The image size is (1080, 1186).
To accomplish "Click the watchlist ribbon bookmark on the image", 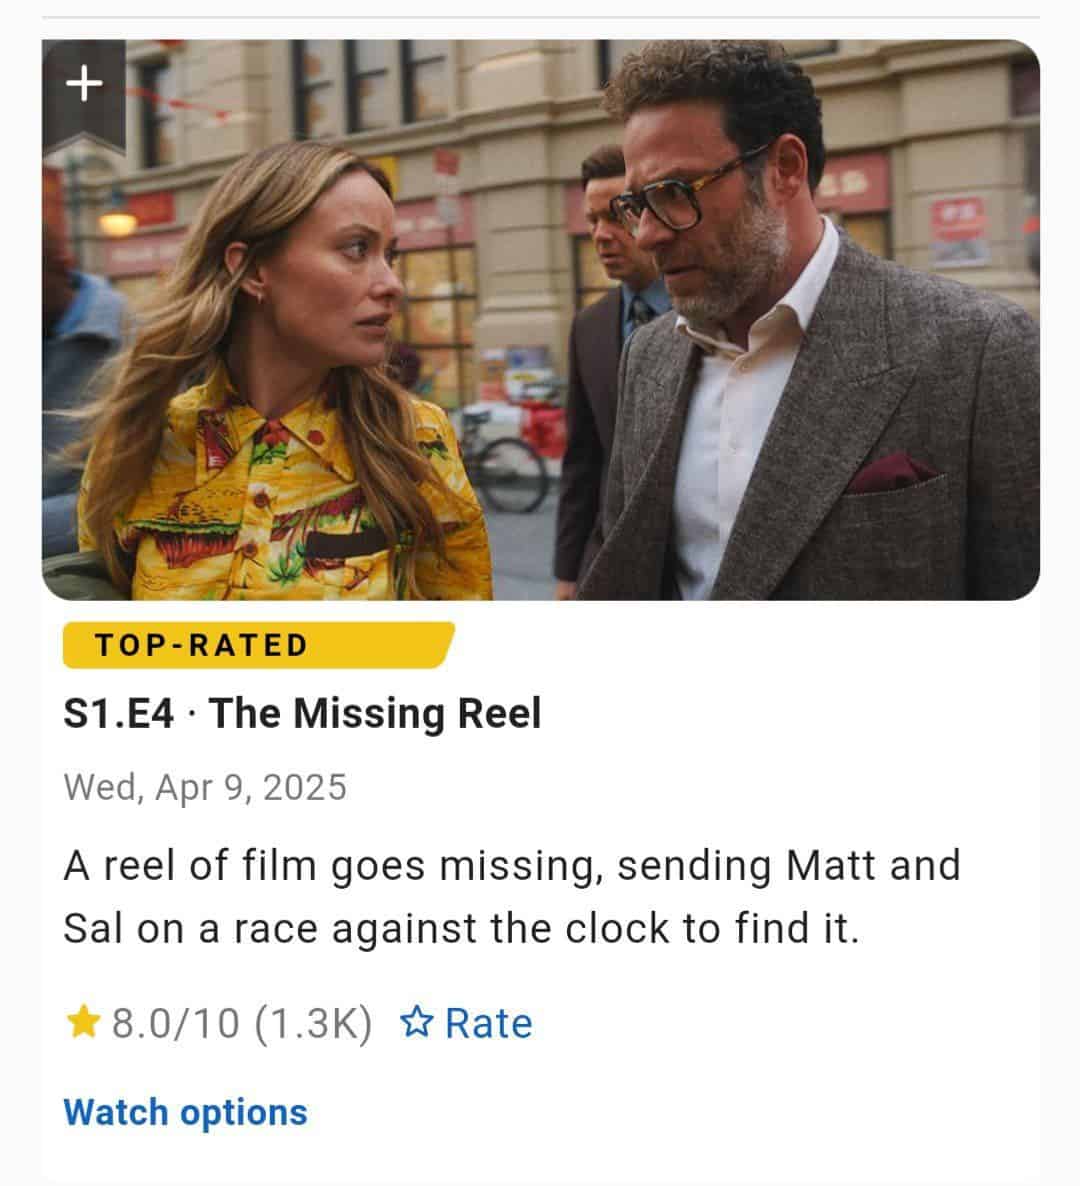I will coord(84,96).
